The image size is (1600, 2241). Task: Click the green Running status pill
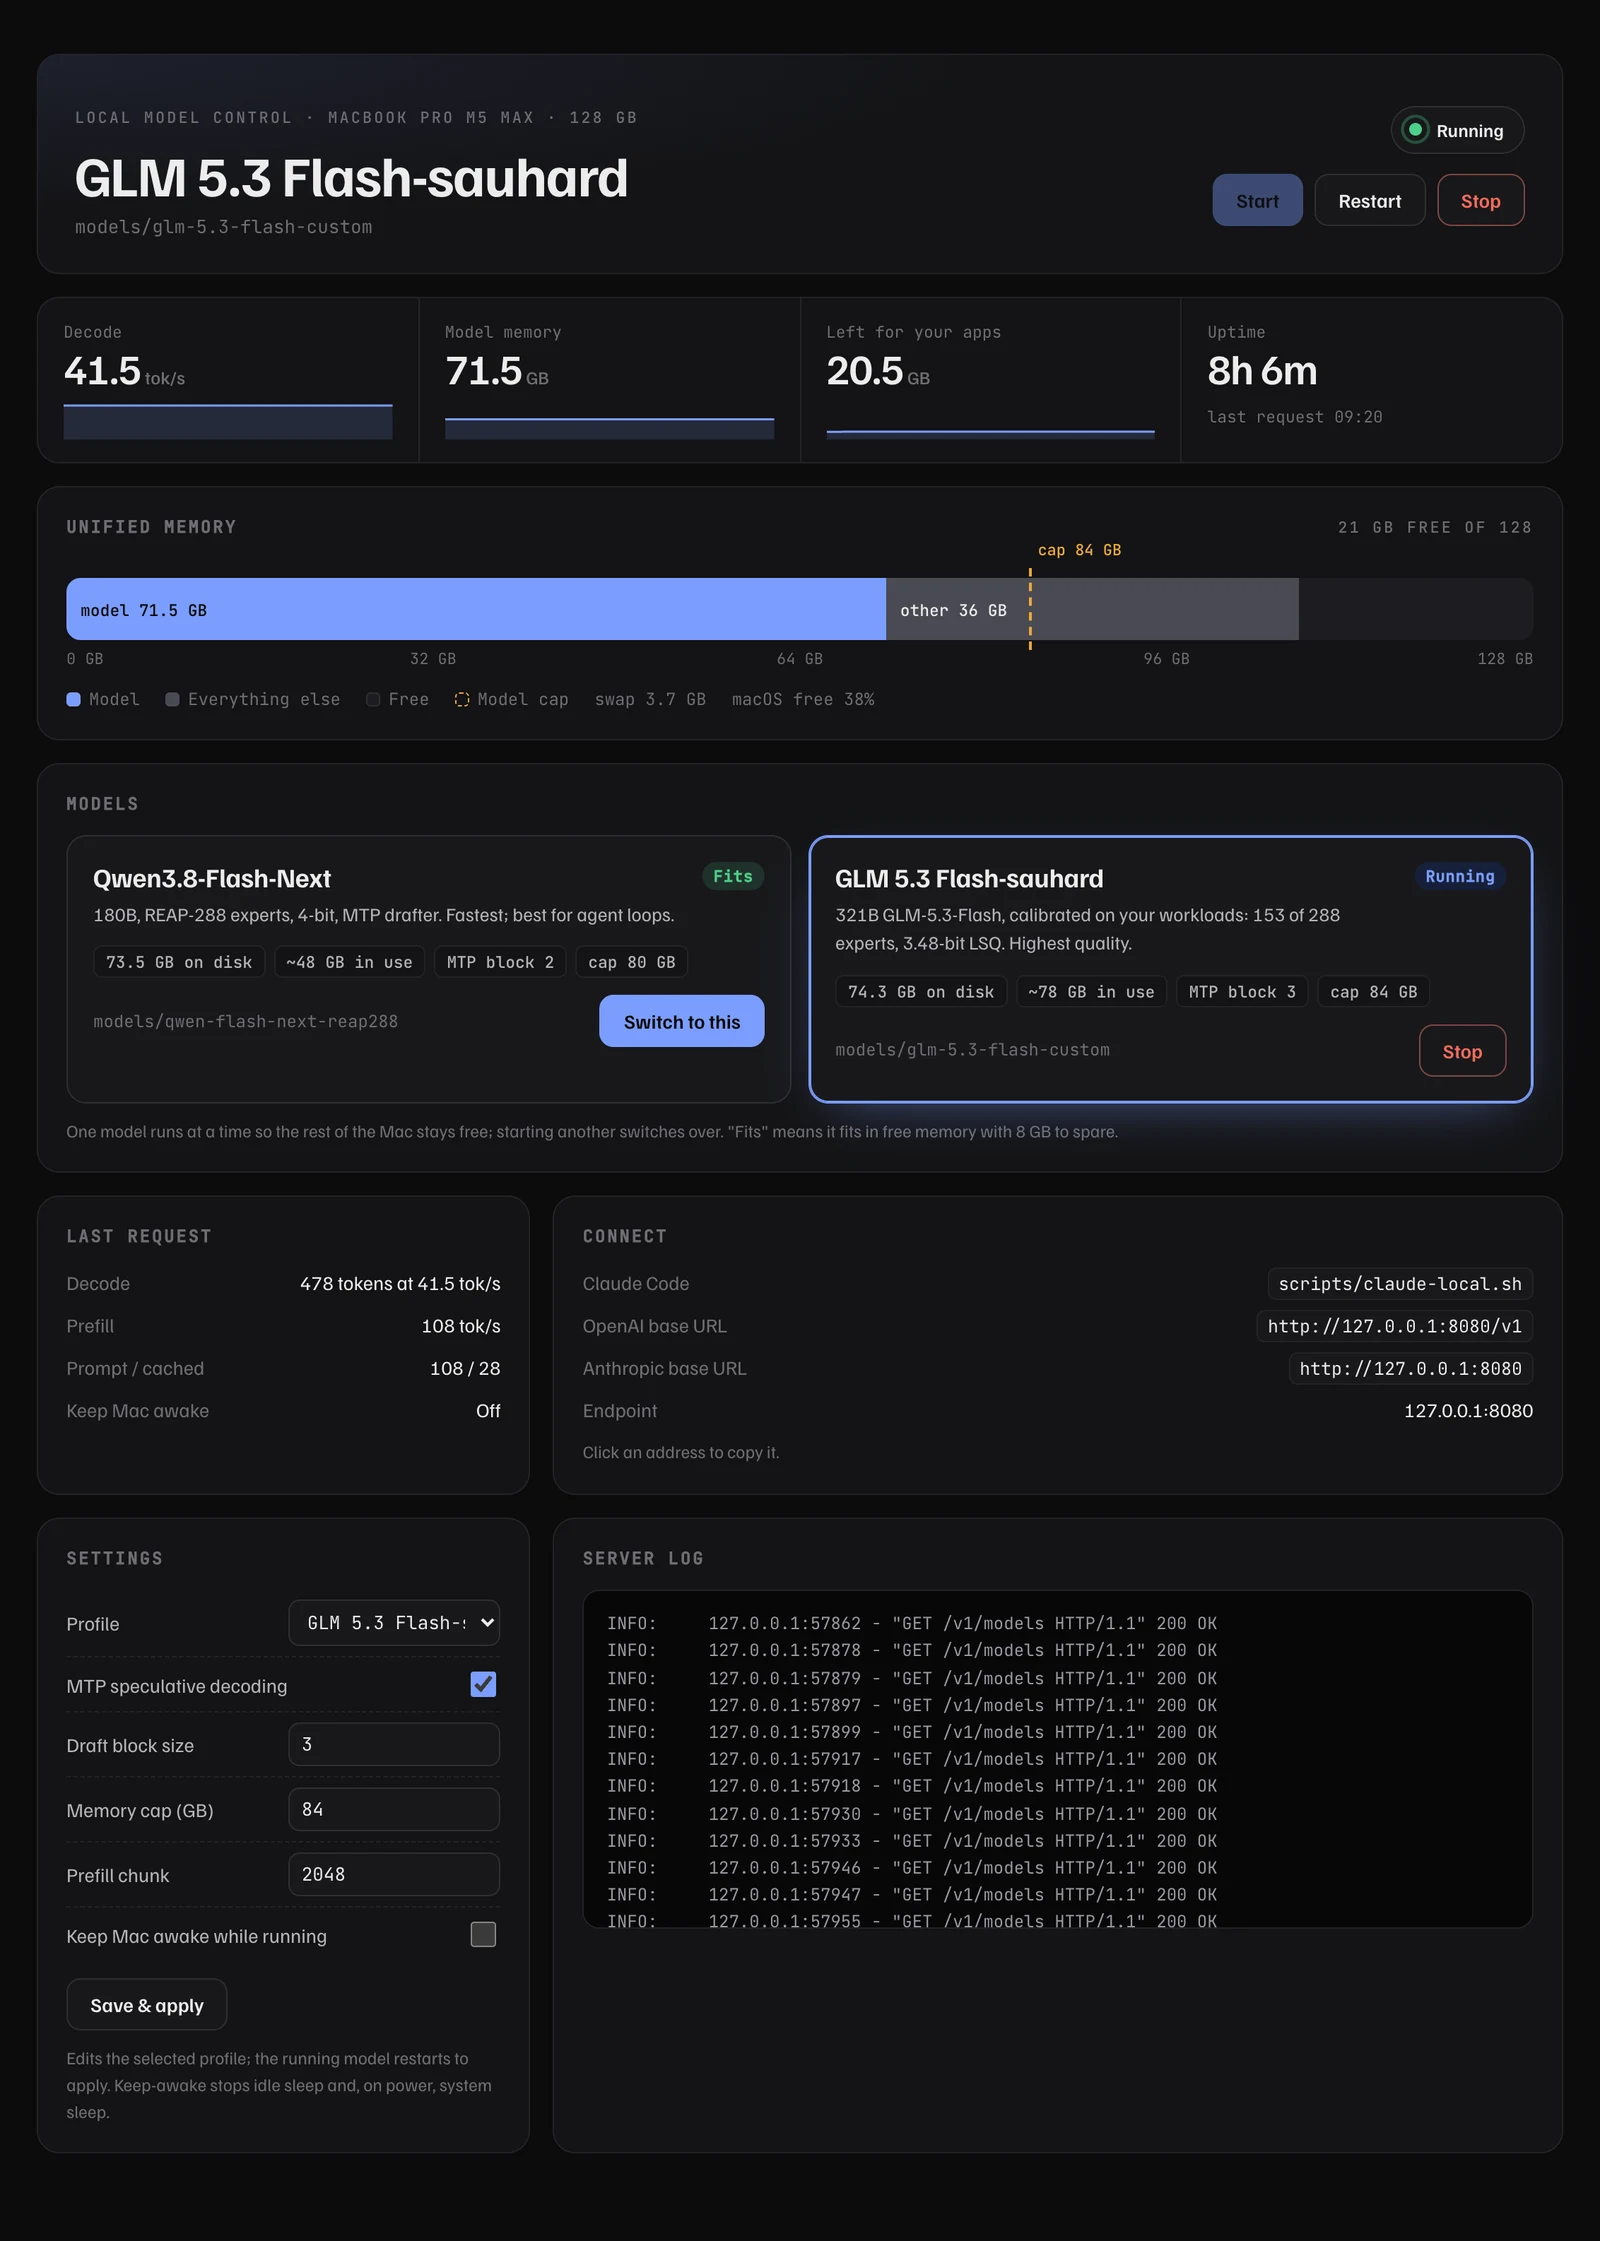[x=1457, y=130]
